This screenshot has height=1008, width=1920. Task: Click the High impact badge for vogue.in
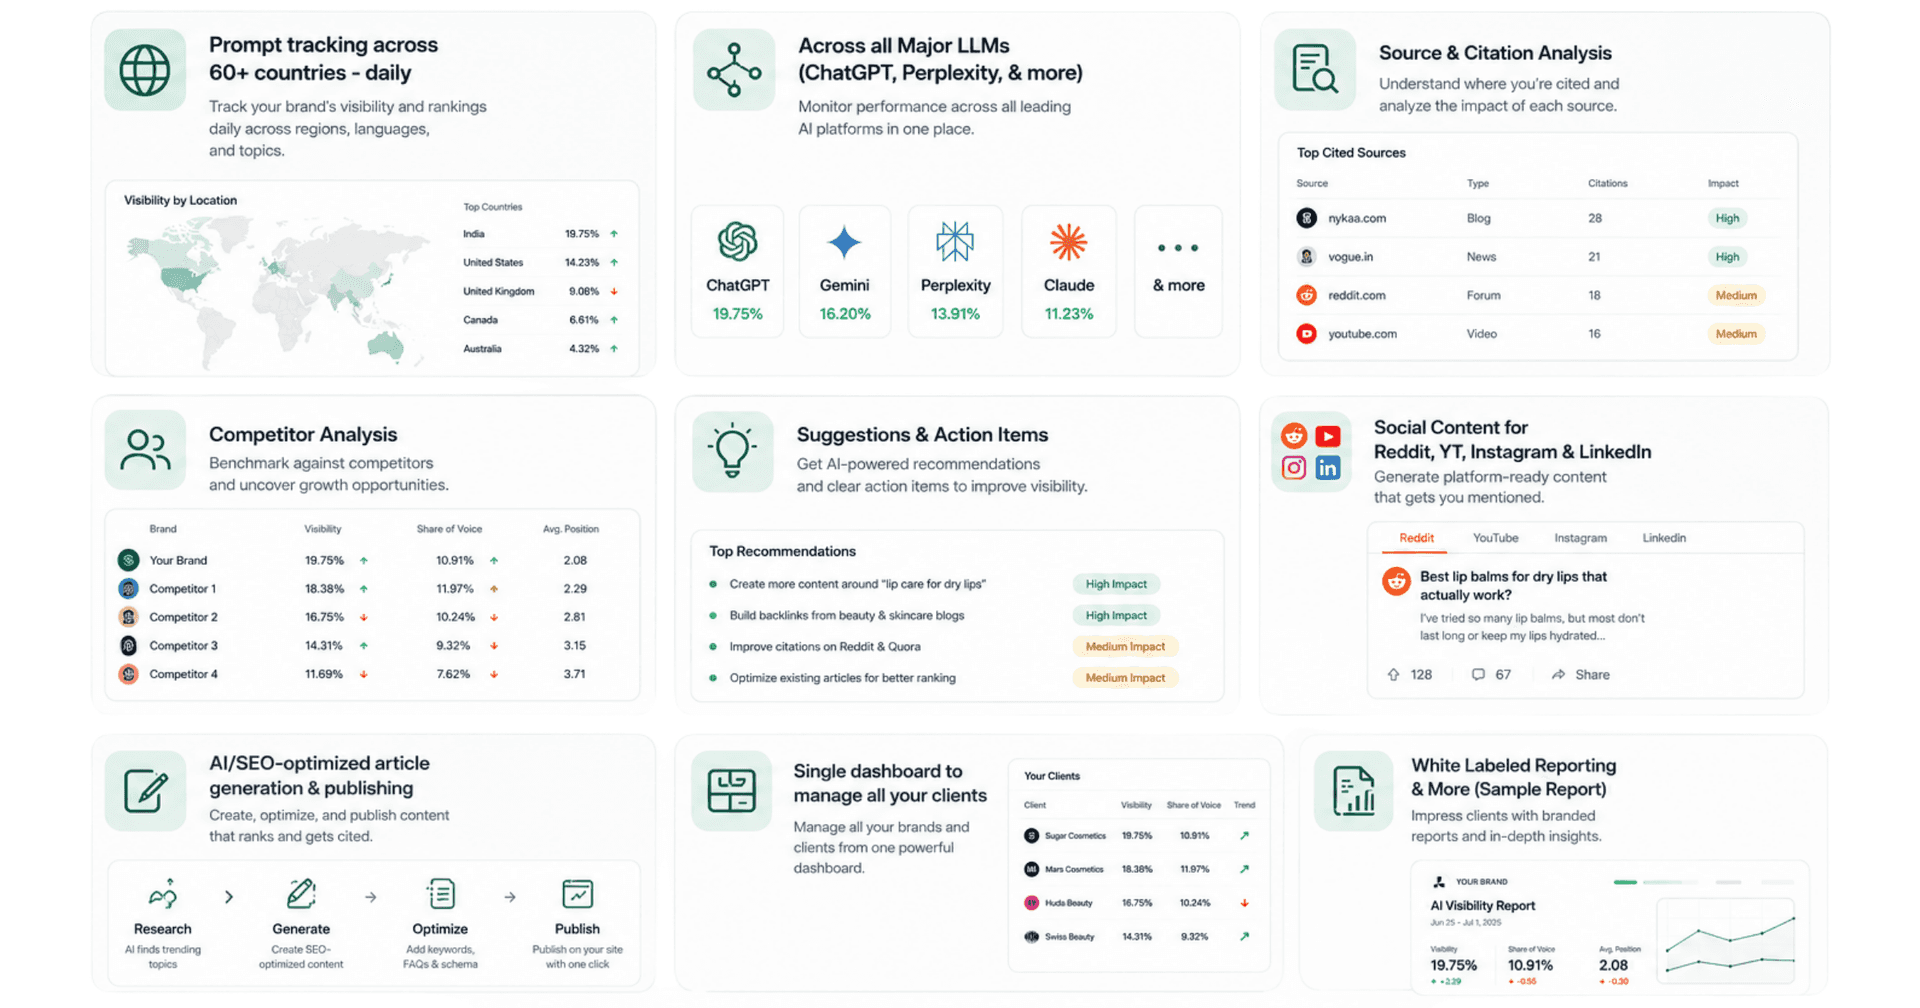1727,257
